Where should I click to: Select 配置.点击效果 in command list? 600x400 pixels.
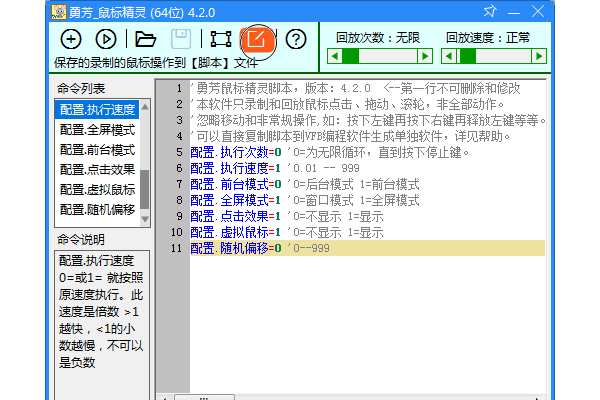(97, 170)
